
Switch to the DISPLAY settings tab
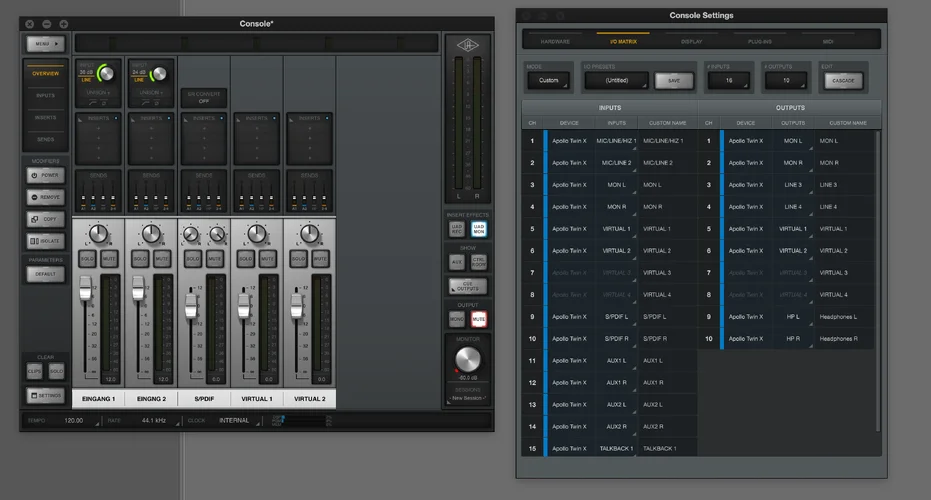tap(691, 42)
